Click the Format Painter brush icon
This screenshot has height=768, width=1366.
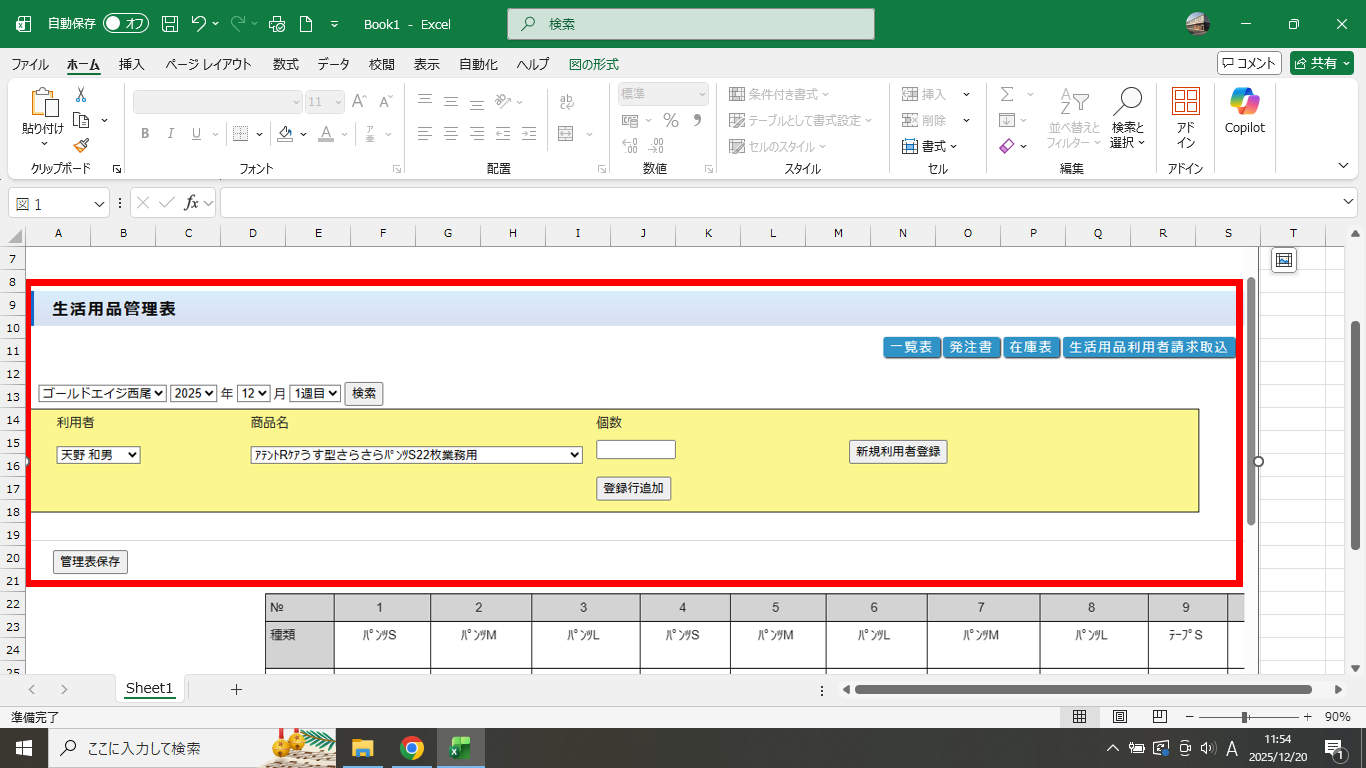(x=81, y=145)
